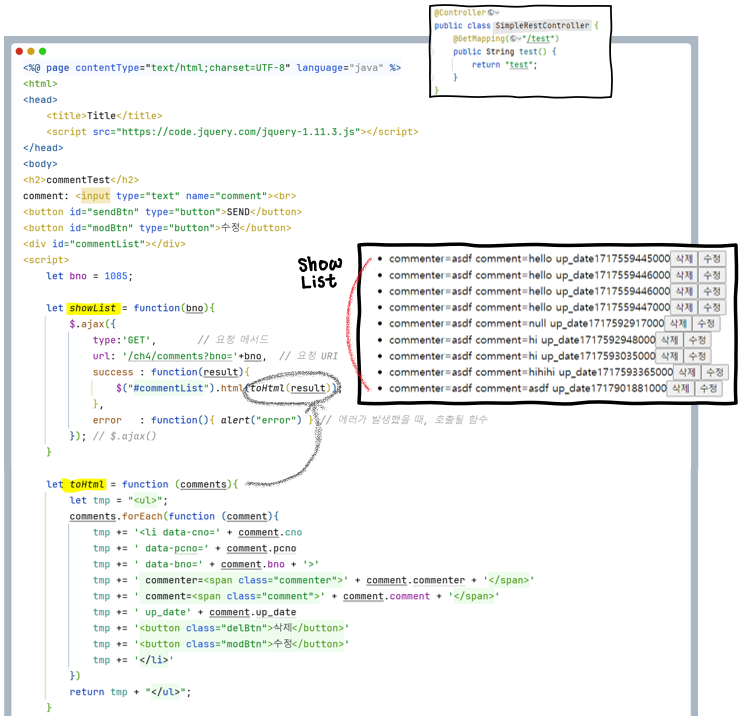
Task: Click the 'id="sendBtn"' button line
Action: tap(162, 212)
